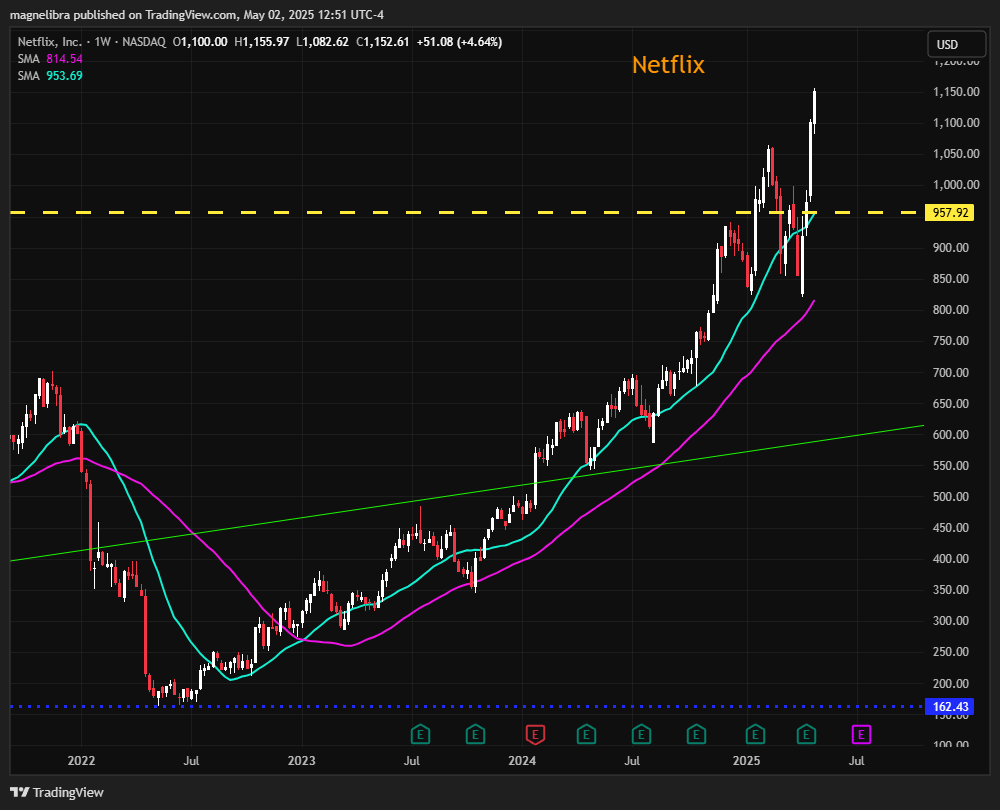Select the magenta SMA 814.54 legend entry
The width and height of the screenshot is (1000, 810).
click(50, 59)
